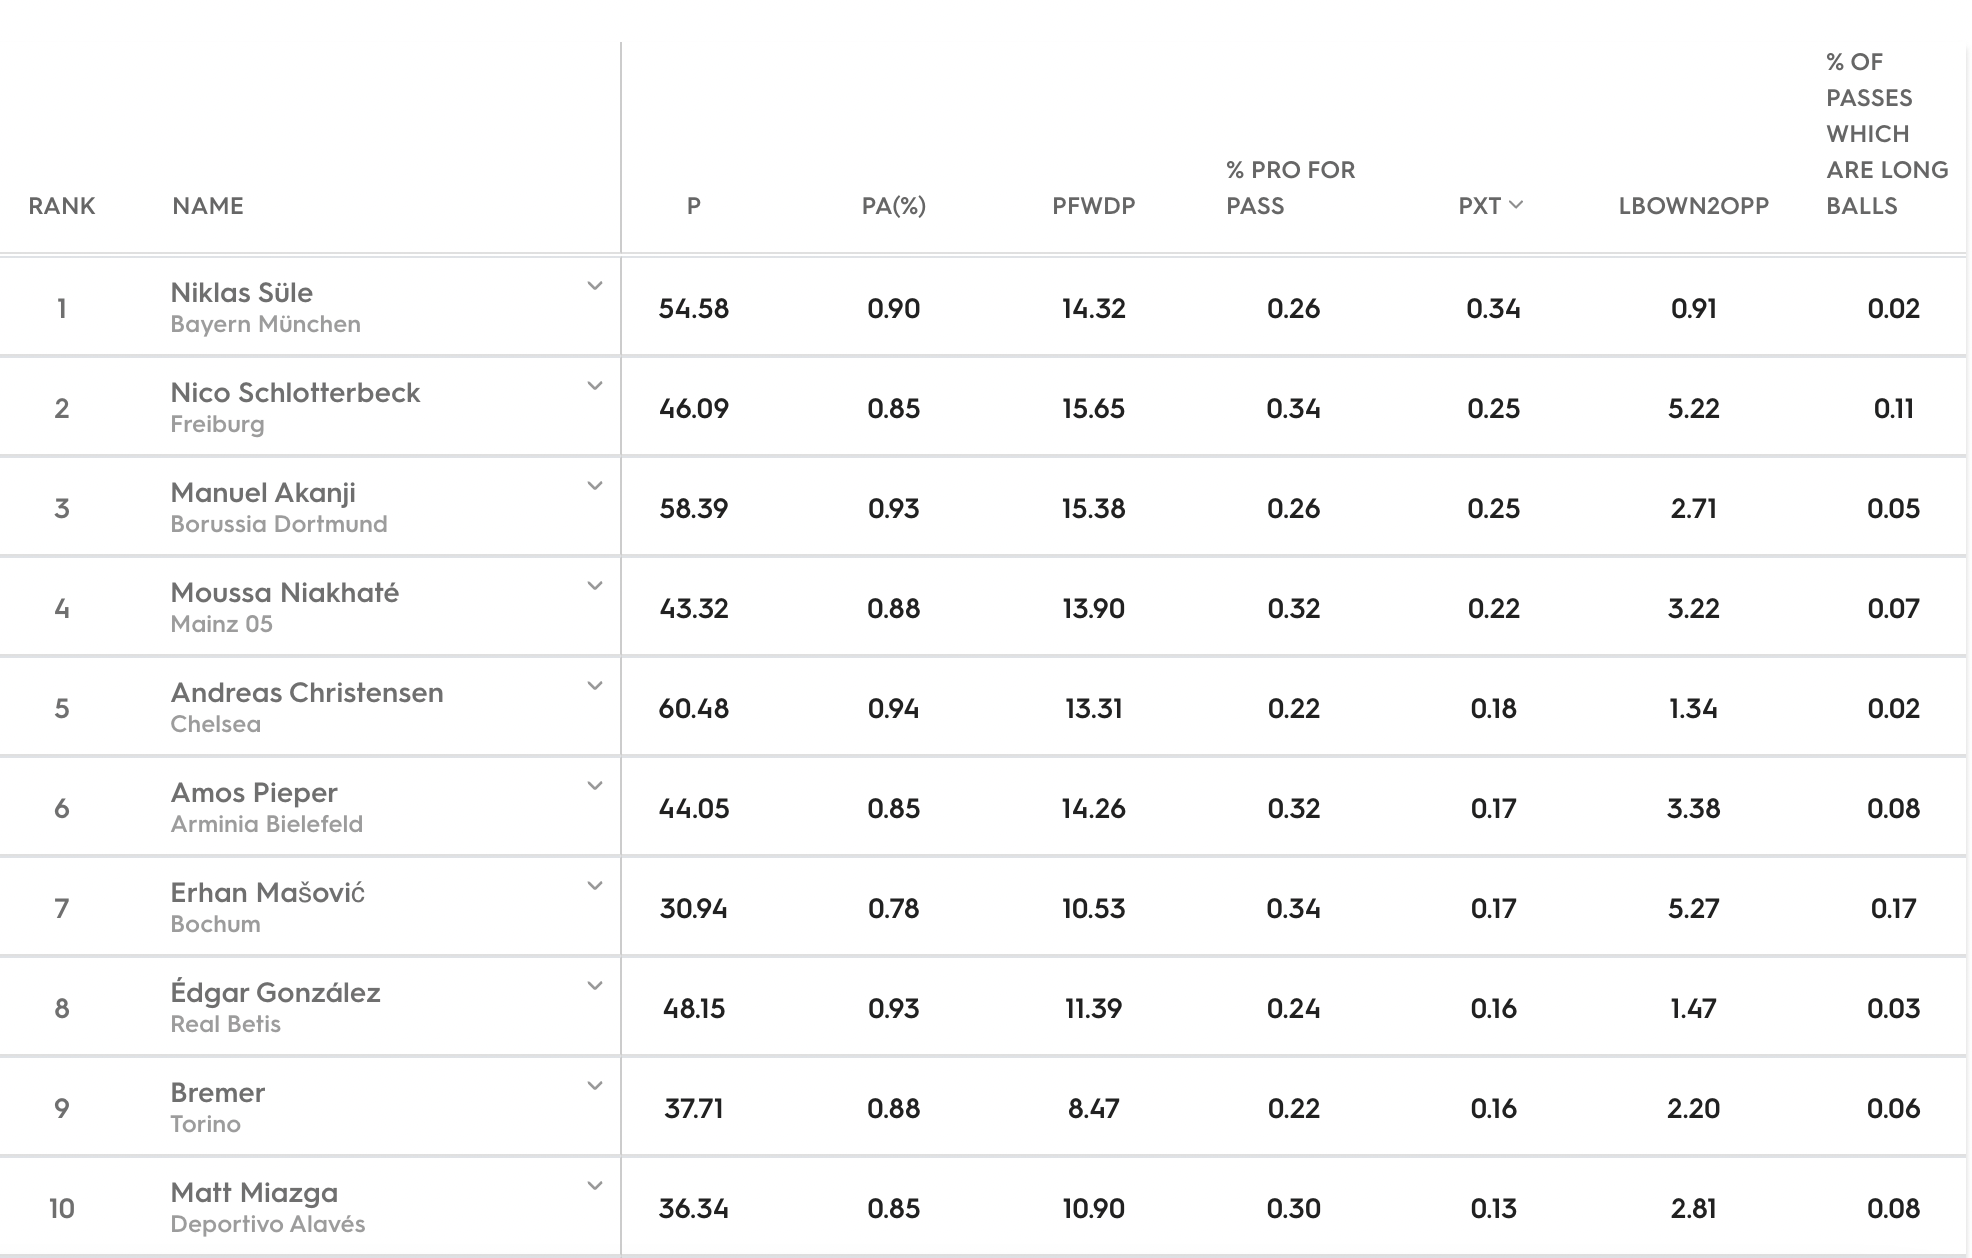This screenshot has height=1258, width=1972.
Task: Click the RANK column header
Action: (x=62, y=206)
